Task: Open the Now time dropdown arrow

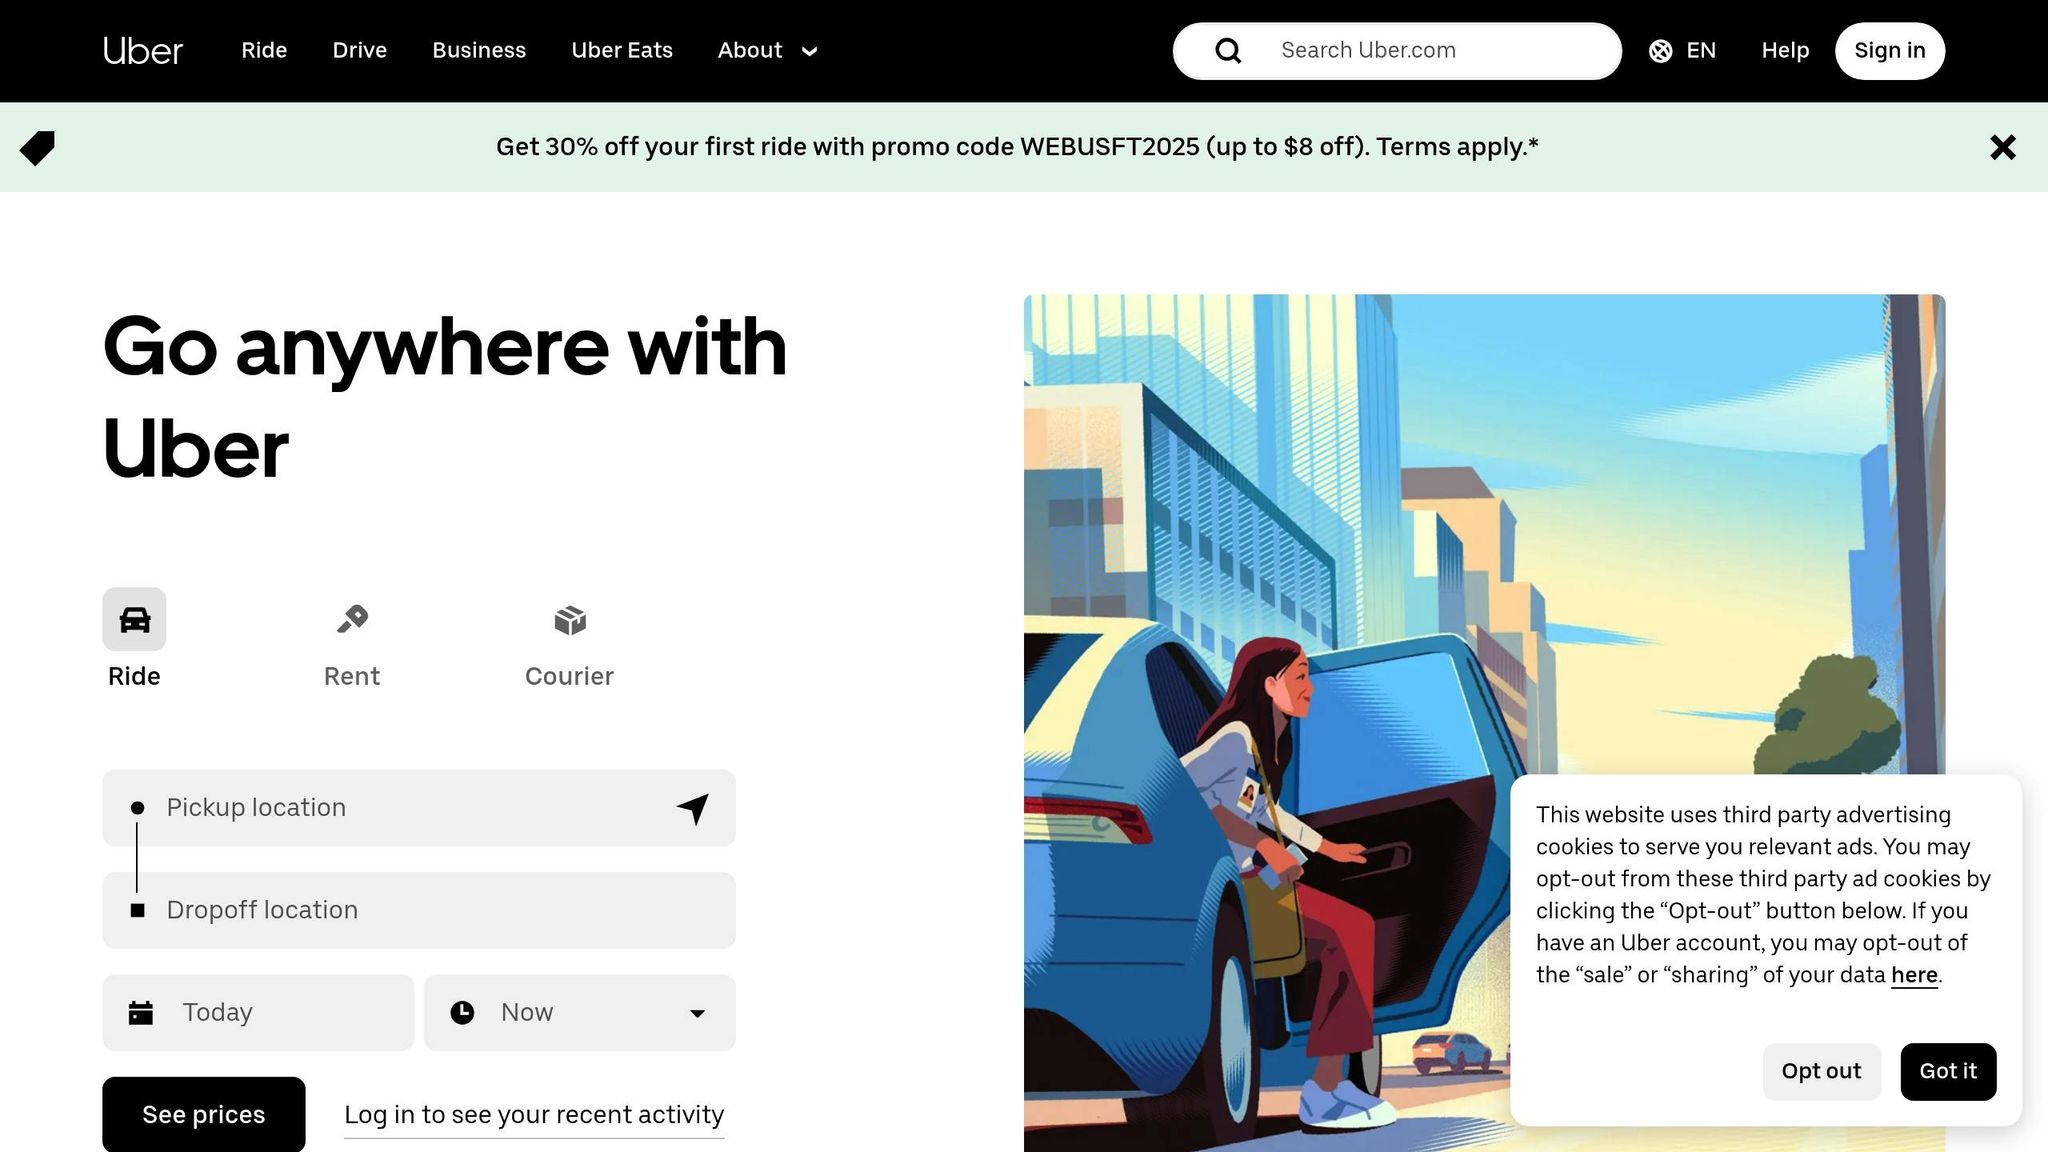Action: (697, 1014)
